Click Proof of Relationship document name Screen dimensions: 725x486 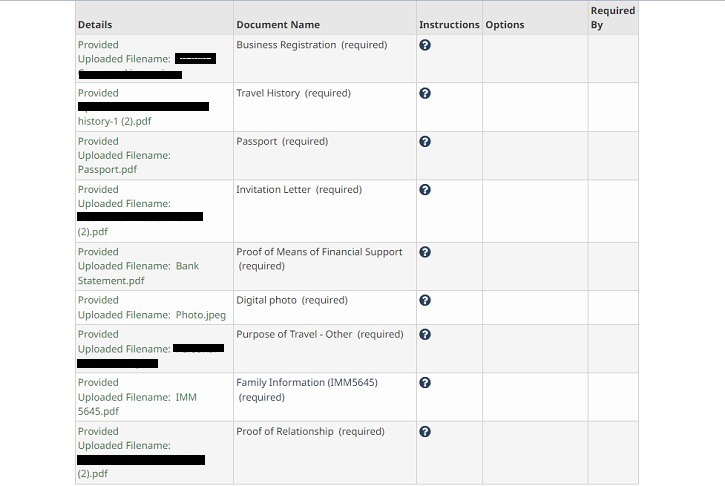click(310, 432)
